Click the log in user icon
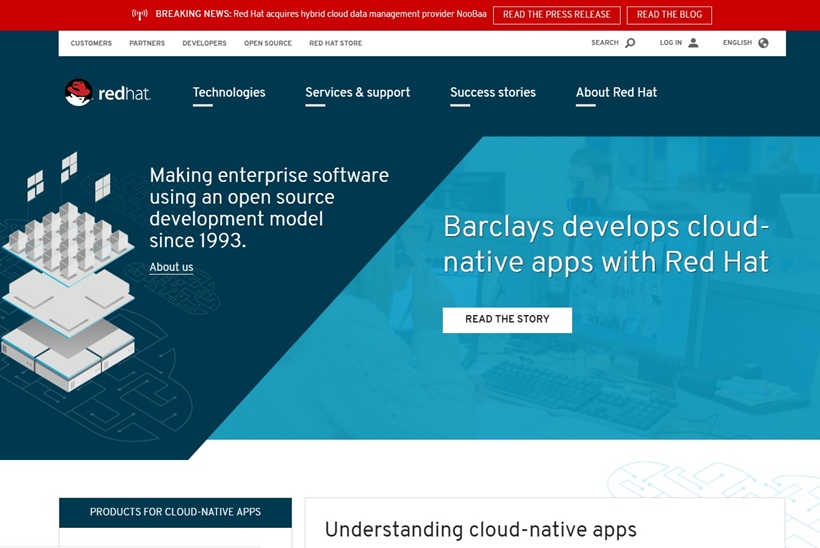The height and width of the screenshot is (548, 820). pos(693,43)
